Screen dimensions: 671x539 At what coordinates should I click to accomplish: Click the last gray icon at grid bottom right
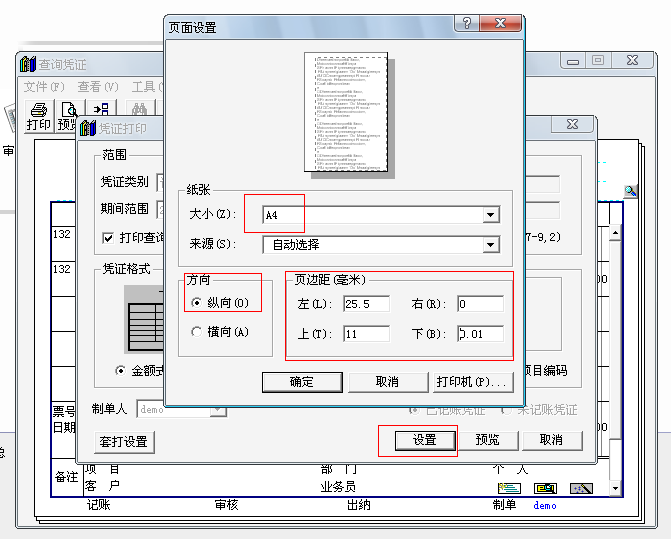(x=581, y=488)
